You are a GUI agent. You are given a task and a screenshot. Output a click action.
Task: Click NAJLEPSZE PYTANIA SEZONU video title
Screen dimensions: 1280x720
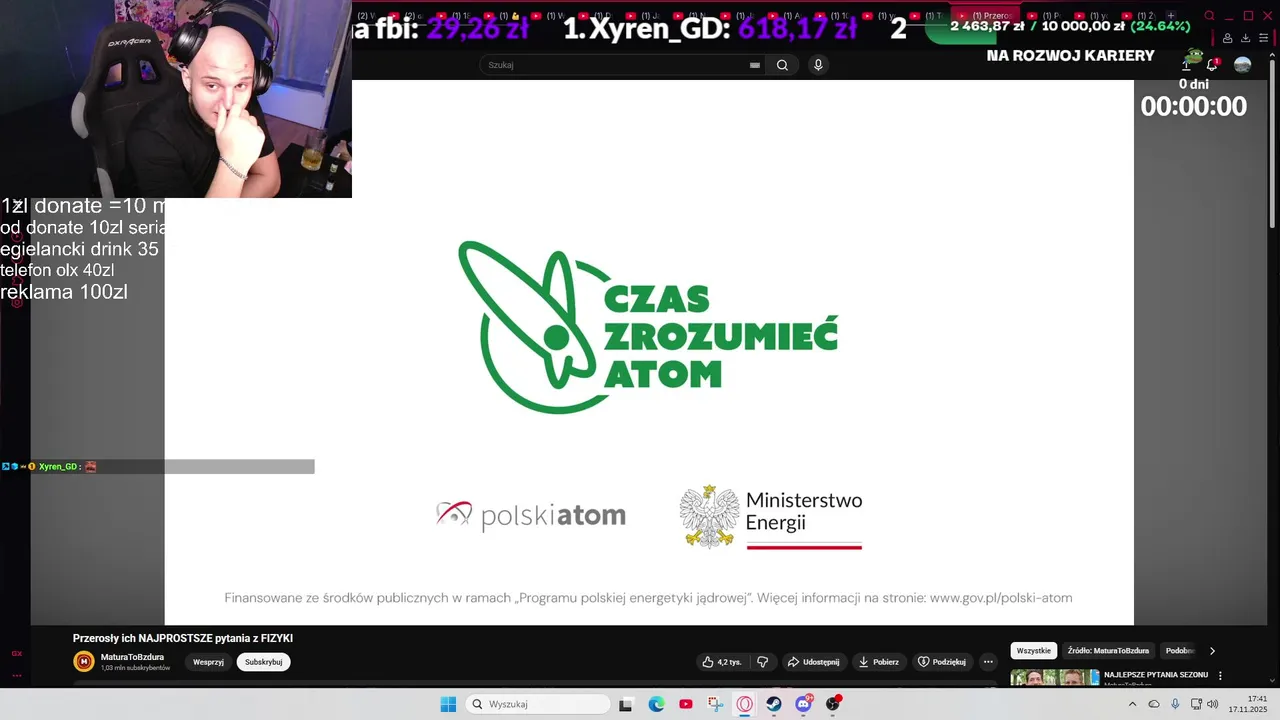click(1156, 675)
